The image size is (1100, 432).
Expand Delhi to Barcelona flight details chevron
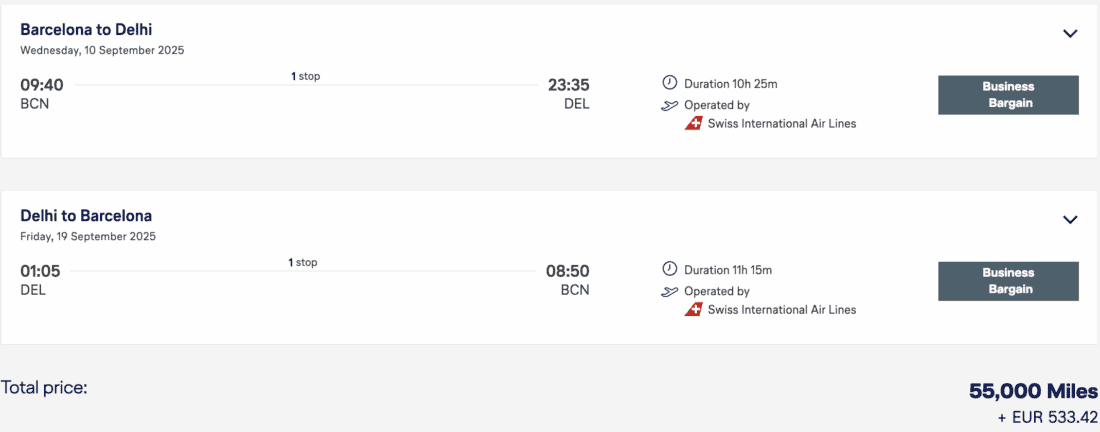[1070, 219]
